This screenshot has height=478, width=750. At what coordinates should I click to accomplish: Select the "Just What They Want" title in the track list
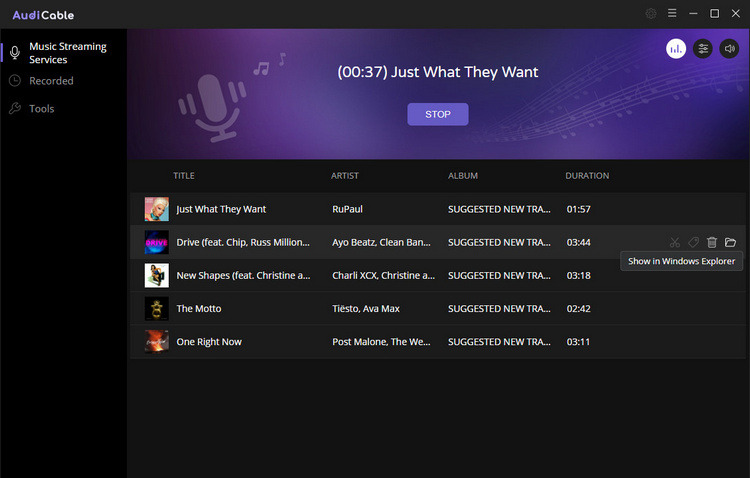pyautogui.click(x=221, y=209)
